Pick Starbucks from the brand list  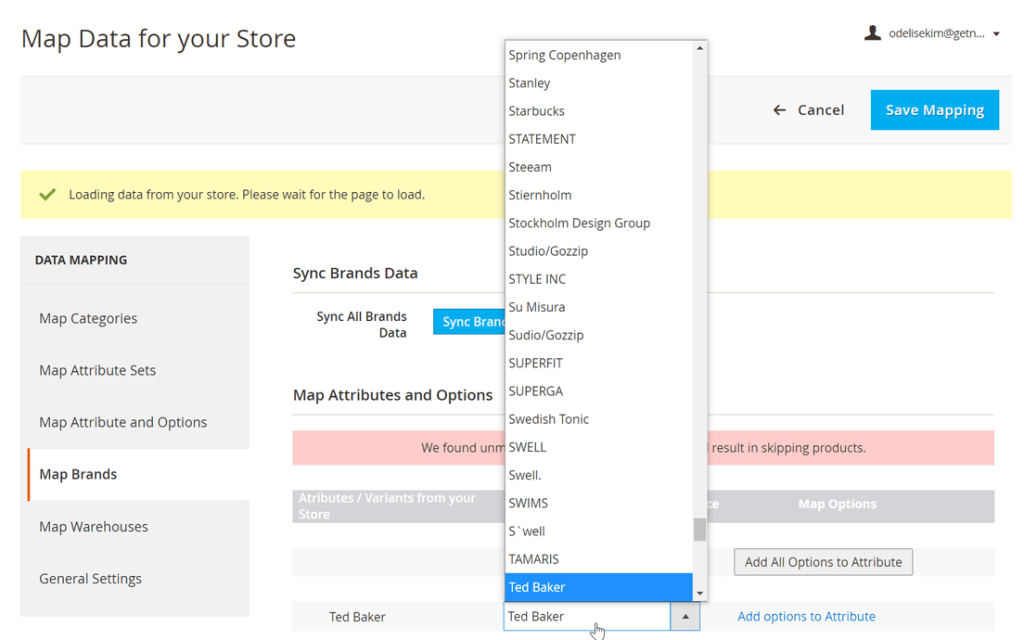coord(599,111)
